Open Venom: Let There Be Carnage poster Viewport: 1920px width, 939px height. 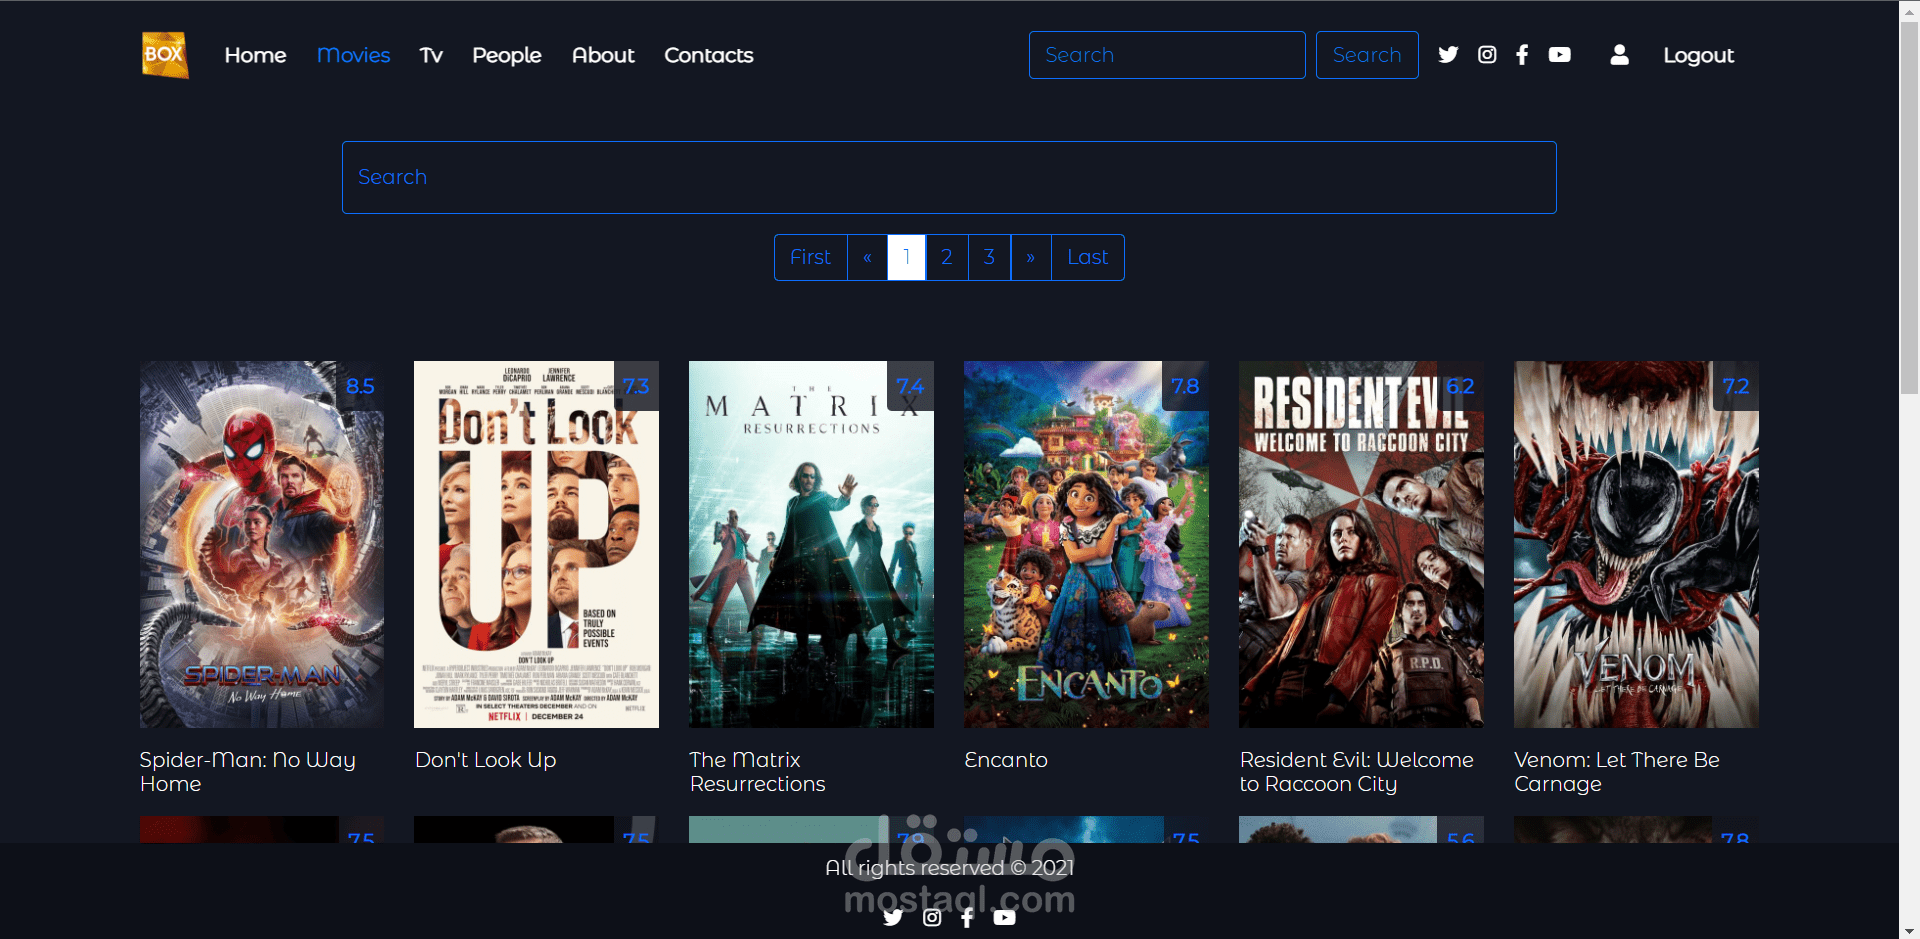point(1636,544)
